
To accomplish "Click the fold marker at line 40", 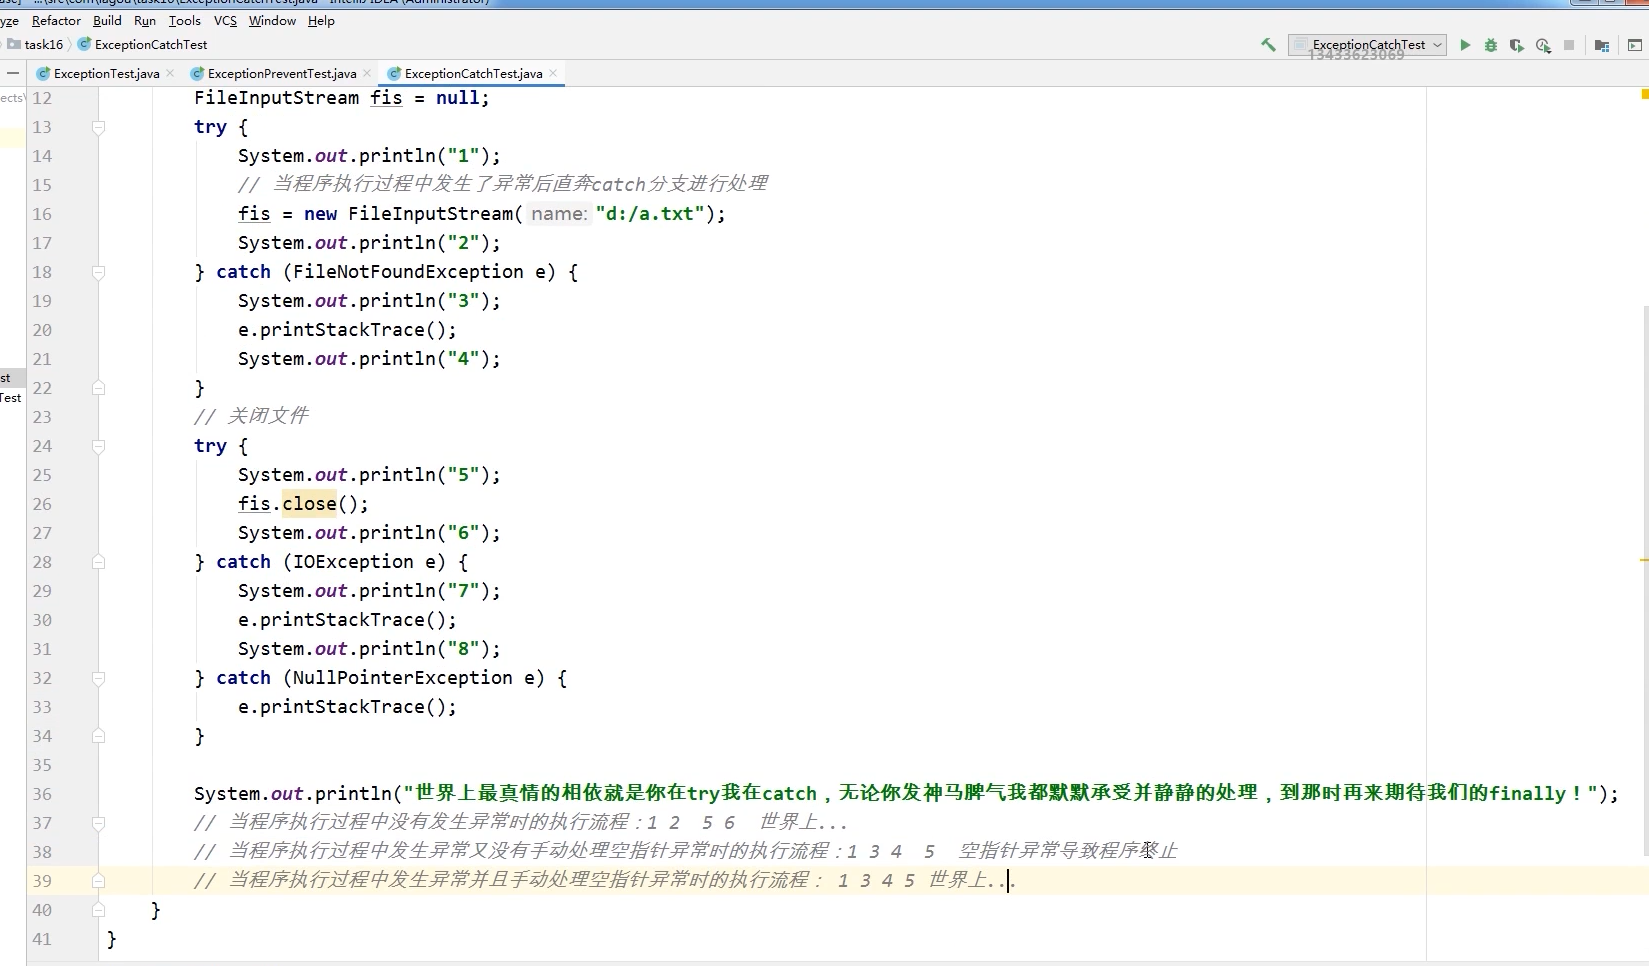I will pos(98,910).
